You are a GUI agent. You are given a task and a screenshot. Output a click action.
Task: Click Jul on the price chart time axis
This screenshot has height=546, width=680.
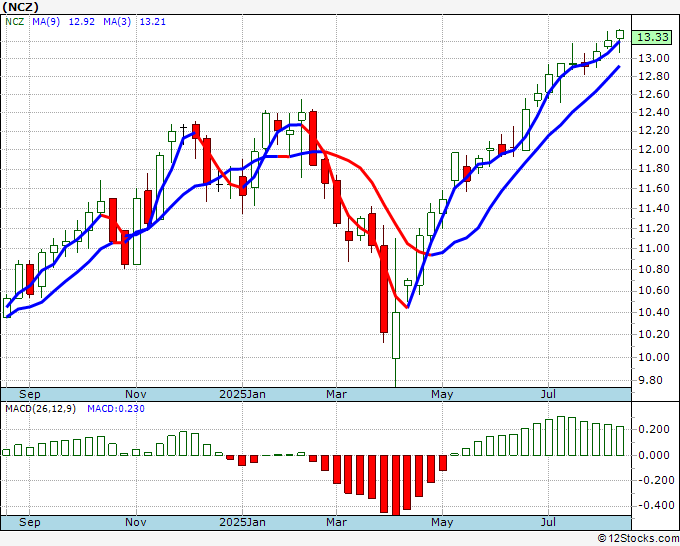pyautogui.click(x=549, y=394)
